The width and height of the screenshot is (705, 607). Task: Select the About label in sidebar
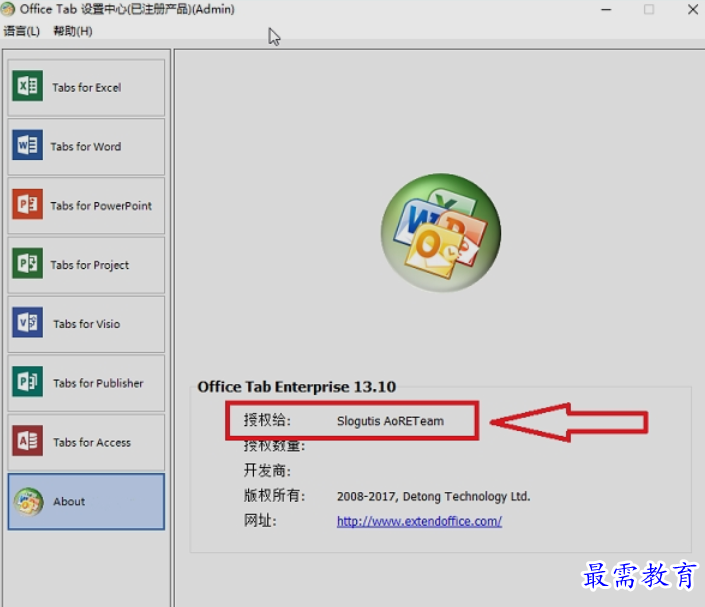[69, 501]
